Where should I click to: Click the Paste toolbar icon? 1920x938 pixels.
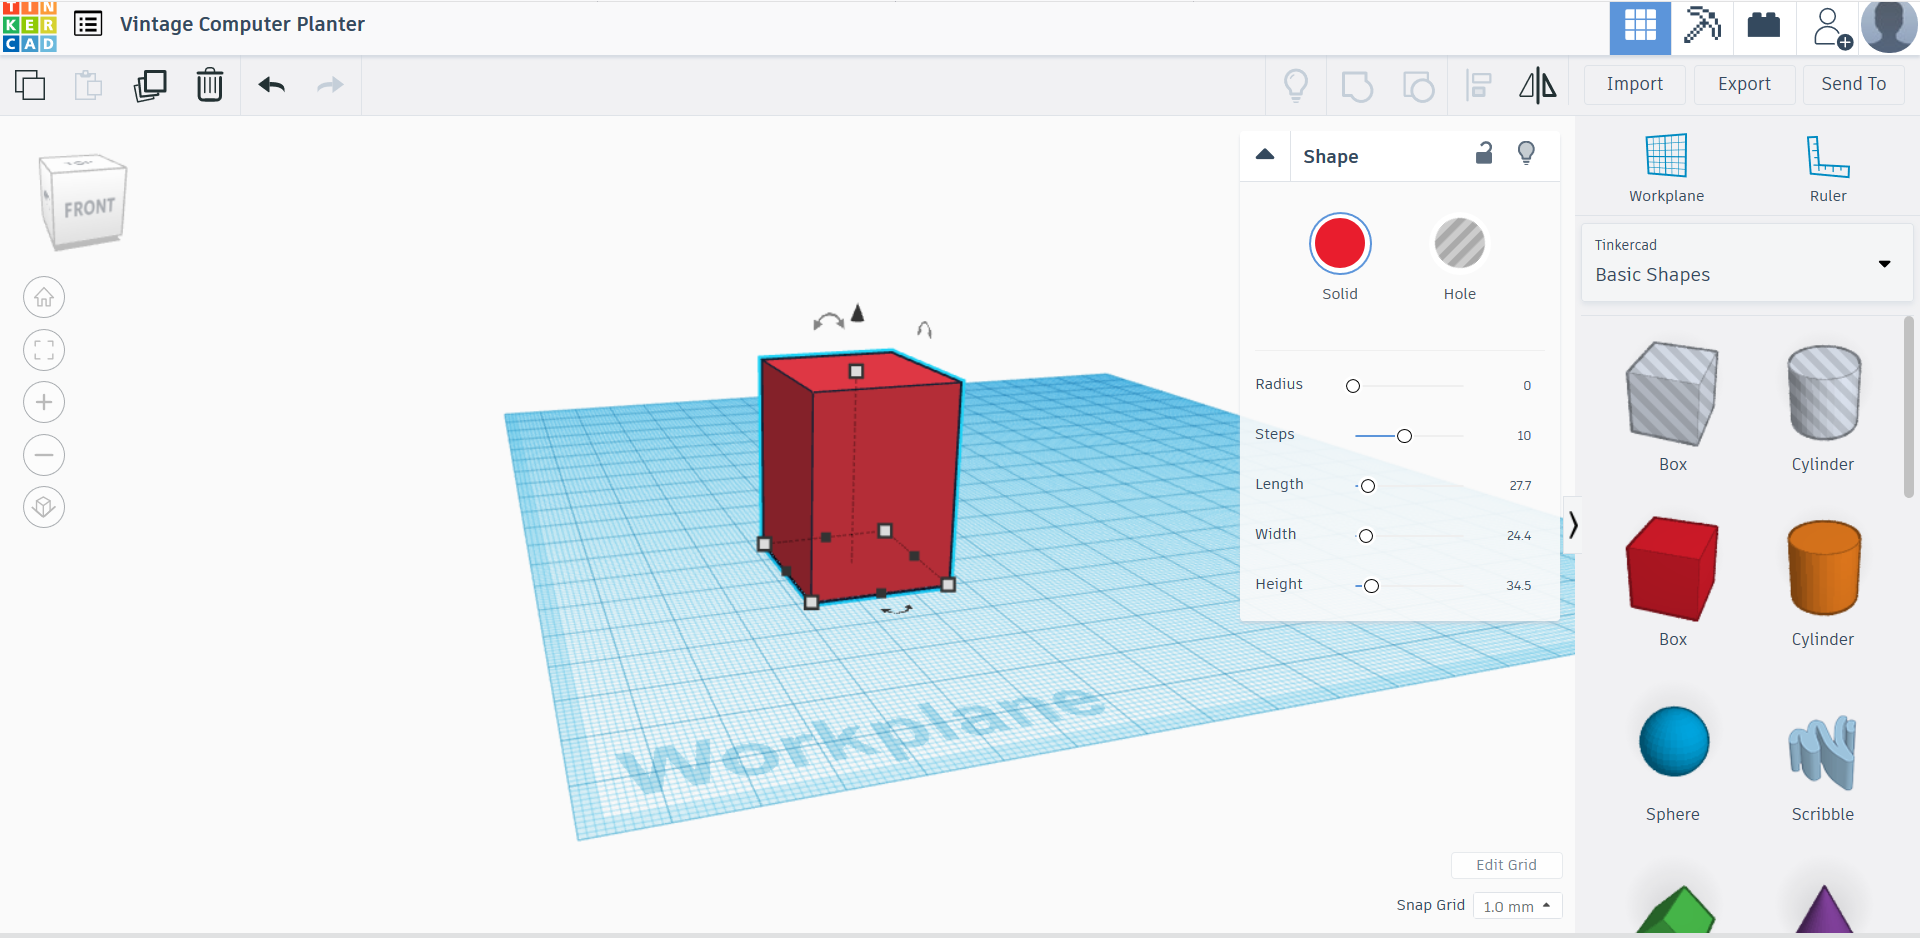coord(89,85)
